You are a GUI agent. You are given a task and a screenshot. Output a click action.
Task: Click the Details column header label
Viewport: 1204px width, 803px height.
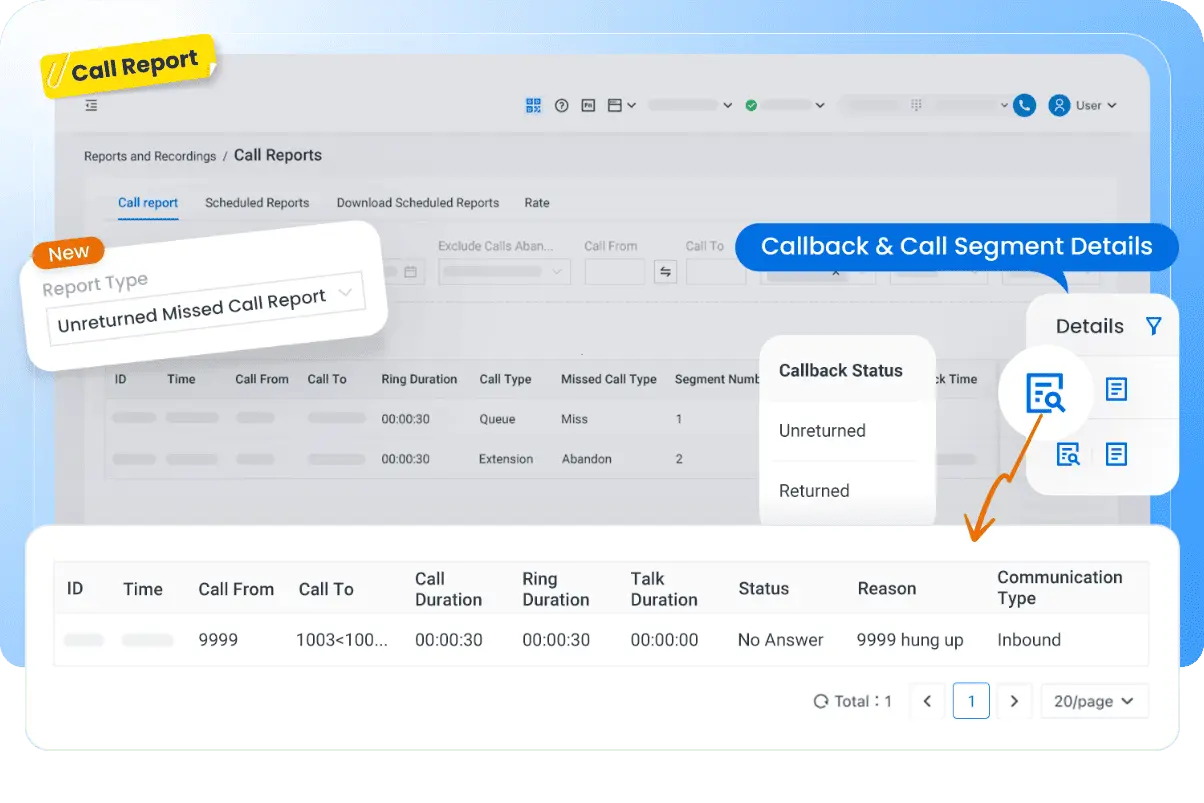click(1090, 326)
